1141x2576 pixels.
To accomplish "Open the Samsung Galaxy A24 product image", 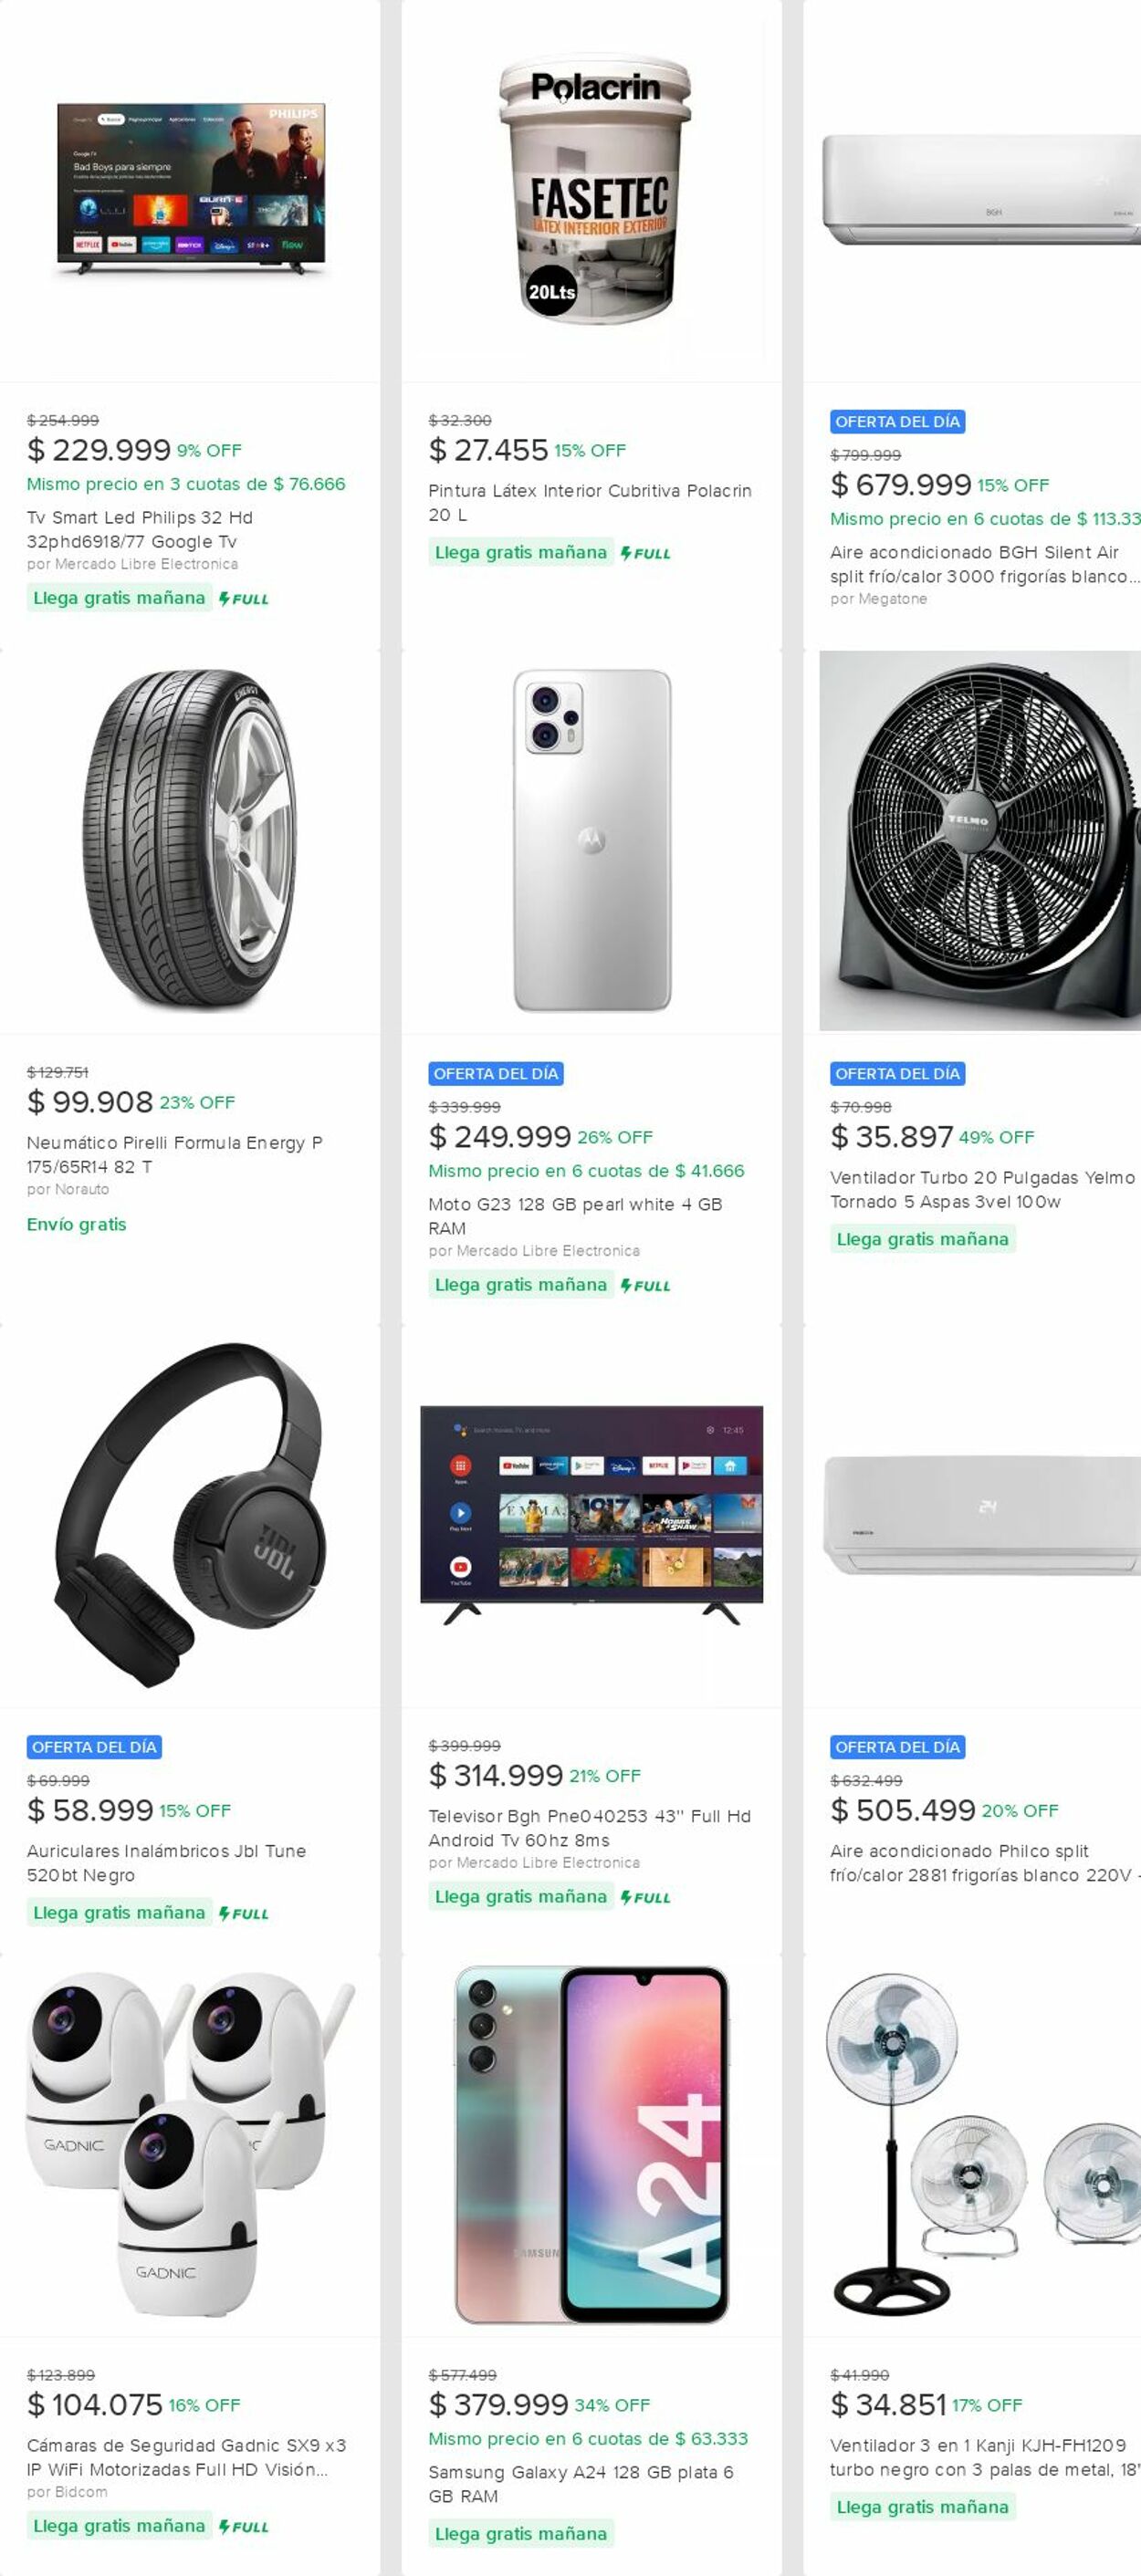I will point(592,2144).
